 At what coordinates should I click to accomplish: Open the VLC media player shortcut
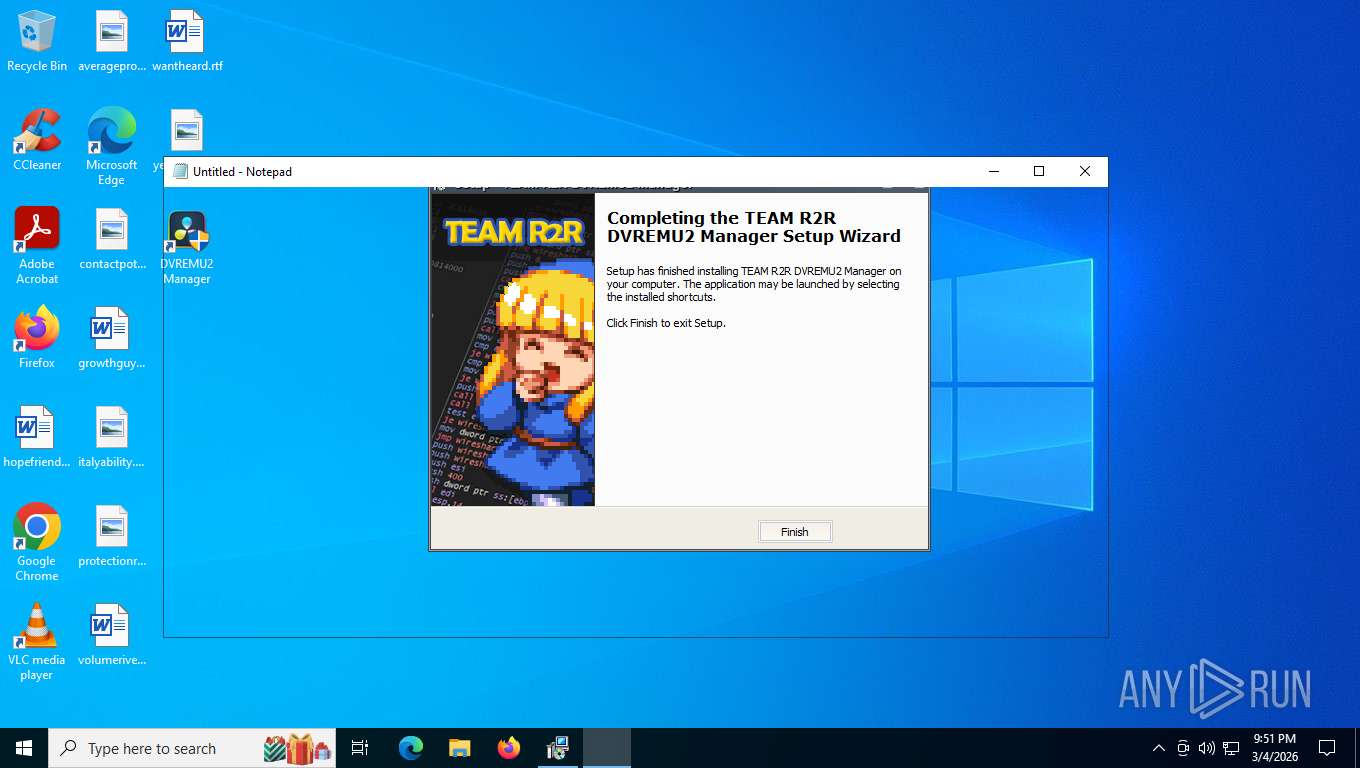(37, 642)
